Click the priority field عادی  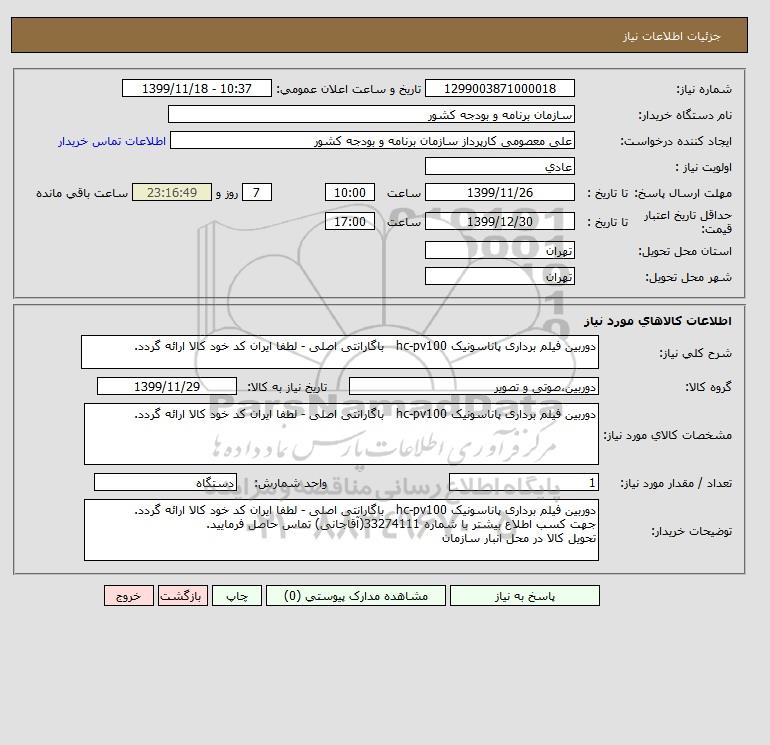[499, 166]
